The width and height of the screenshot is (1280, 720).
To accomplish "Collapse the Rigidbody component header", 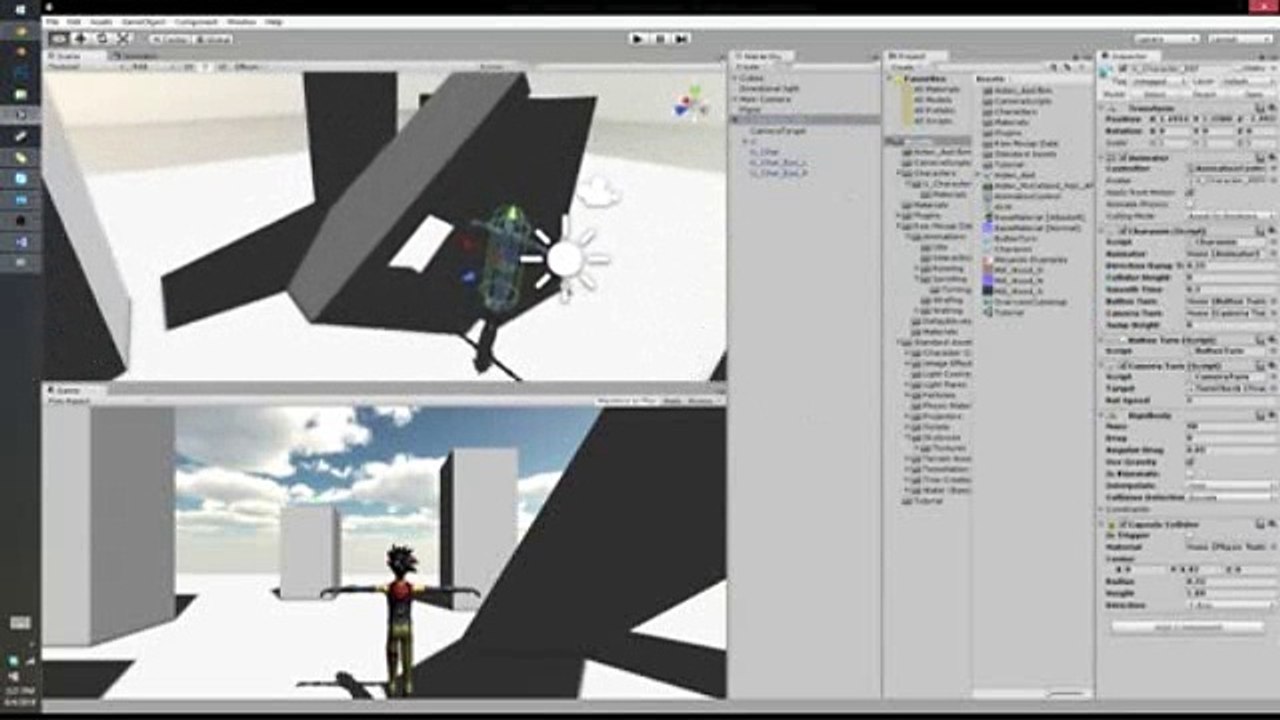I will pyautogui.click(x=1188, y=414).
